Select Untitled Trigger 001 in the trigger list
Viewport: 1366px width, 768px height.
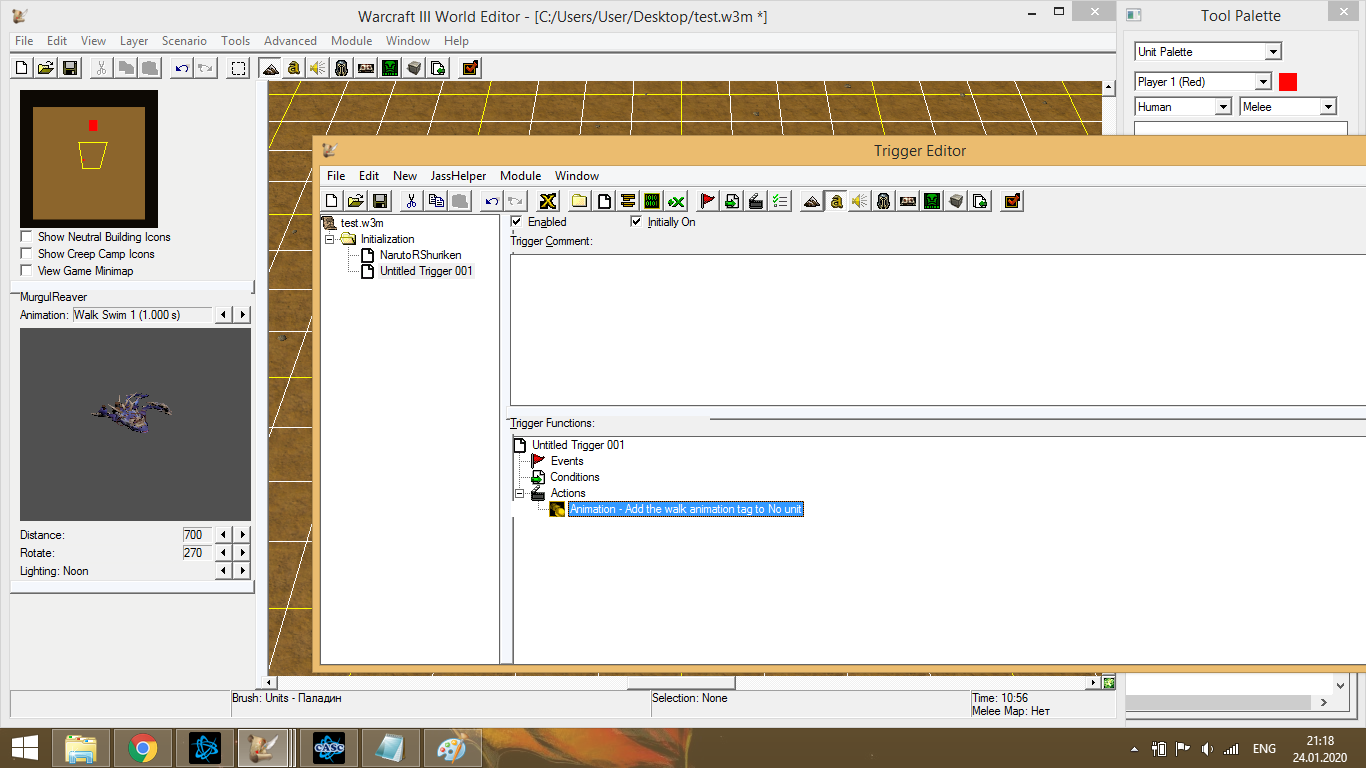(426, 271)
